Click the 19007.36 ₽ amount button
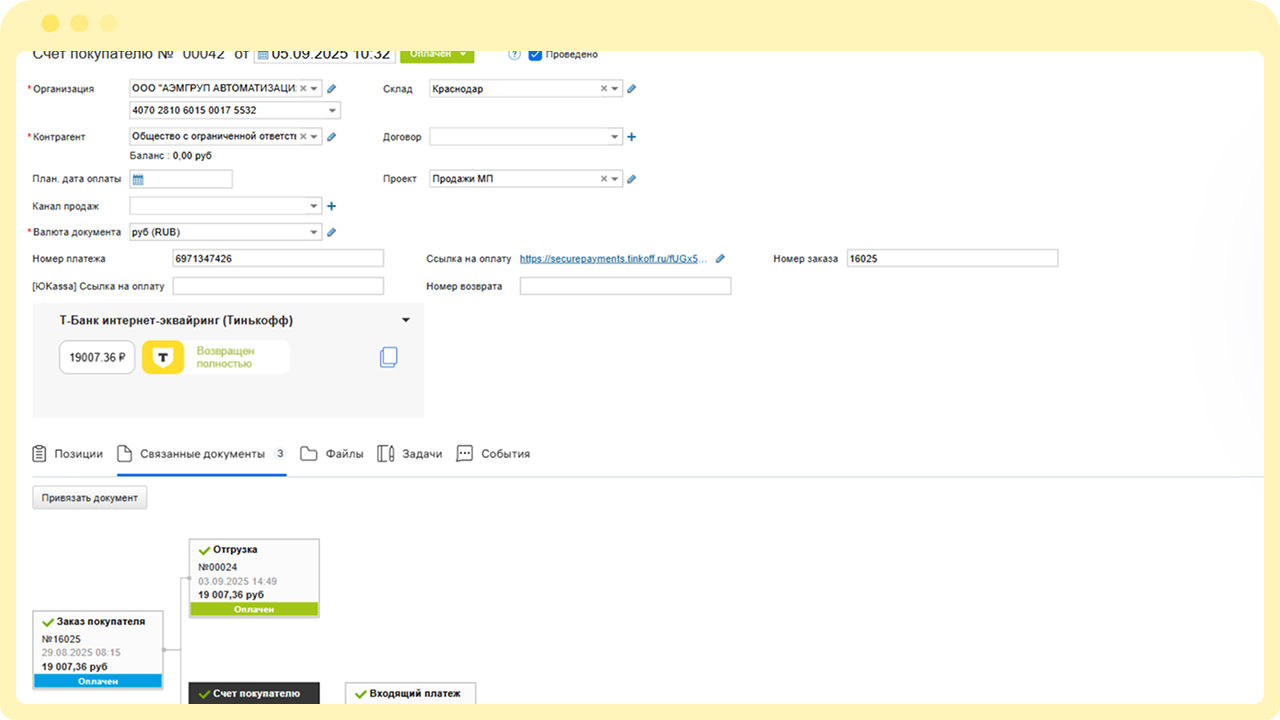This screenshot has width=1280, height=720. click(97, 357)
